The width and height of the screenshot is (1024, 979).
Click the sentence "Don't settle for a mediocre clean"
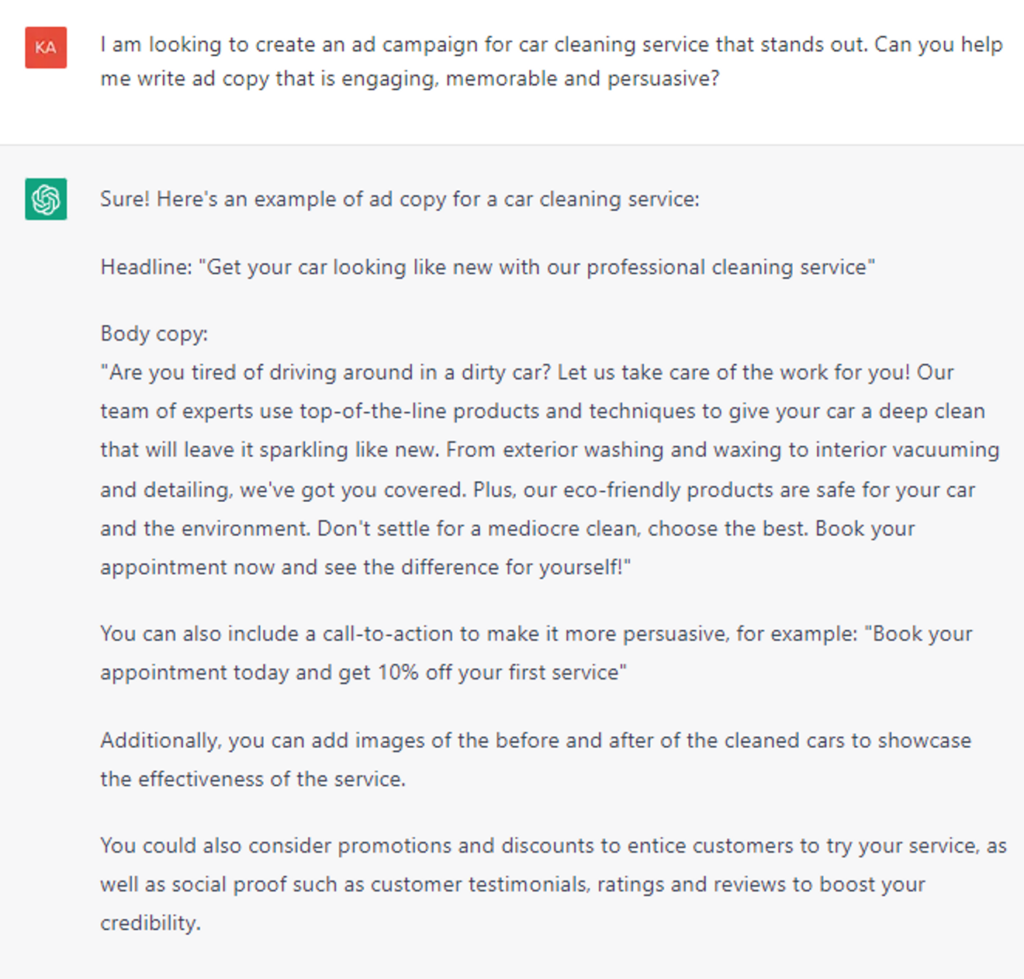(477, 528)
